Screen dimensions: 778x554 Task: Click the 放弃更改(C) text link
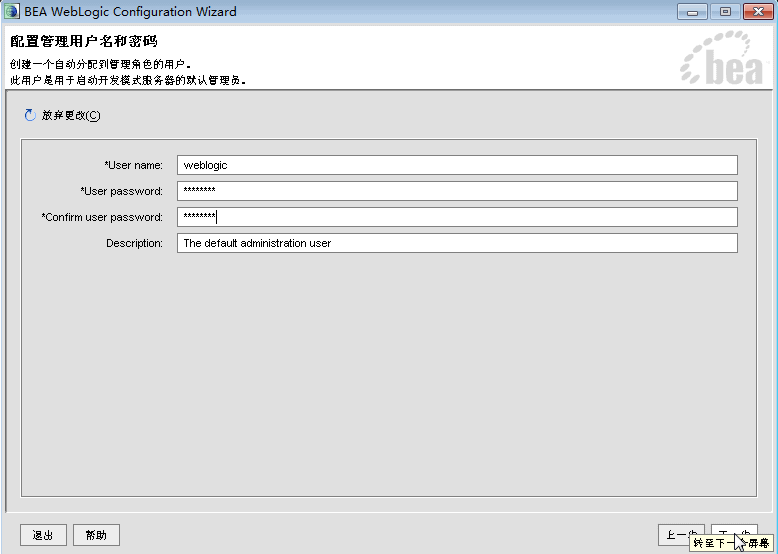pos(71,115)
